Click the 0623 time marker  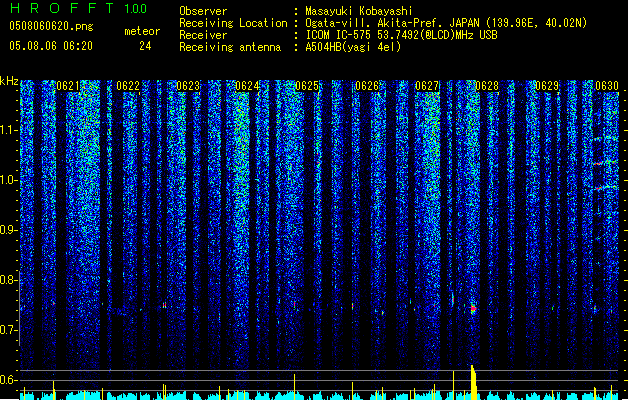click(x=188, y=86)
